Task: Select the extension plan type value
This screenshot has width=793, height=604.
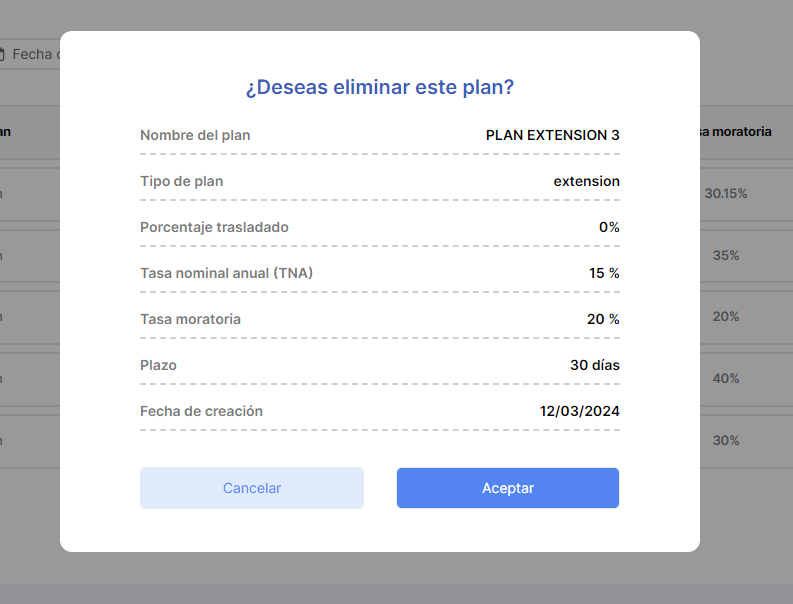Action: pyautogui.click(x=586, y=181)
